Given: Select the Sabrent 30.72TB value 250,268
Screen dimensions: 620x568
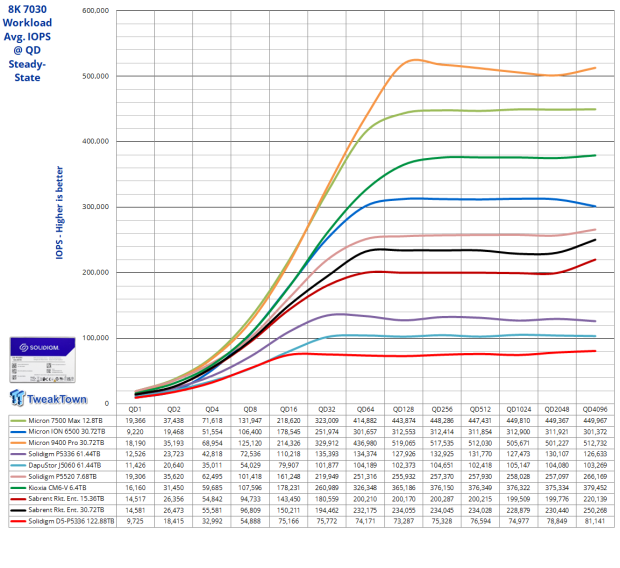Looking at the screenshot, I should tap(595, 510).
